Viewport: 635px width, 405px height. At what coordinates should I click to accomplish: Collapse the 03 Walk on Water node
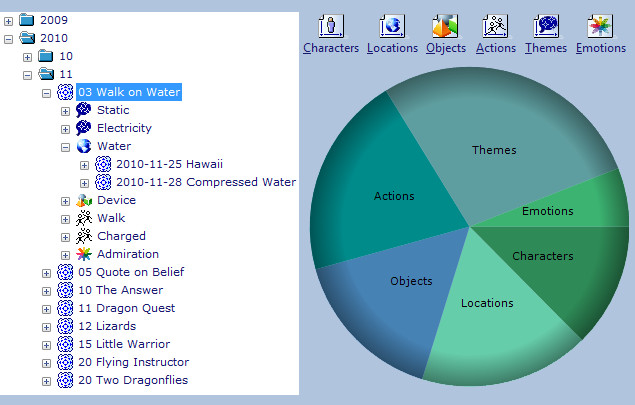tap(47, 93)
